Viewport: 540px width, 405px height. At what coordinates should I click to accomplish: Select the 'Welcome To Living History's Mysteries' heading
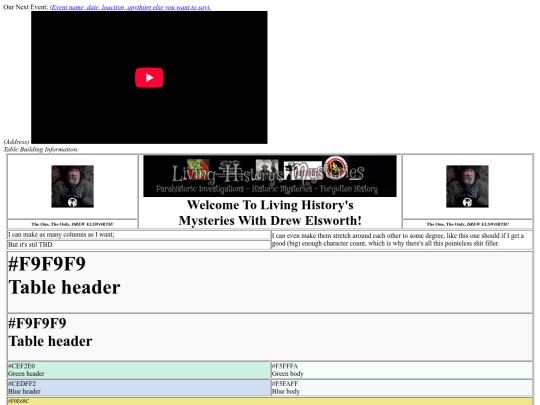click(270, 212)
